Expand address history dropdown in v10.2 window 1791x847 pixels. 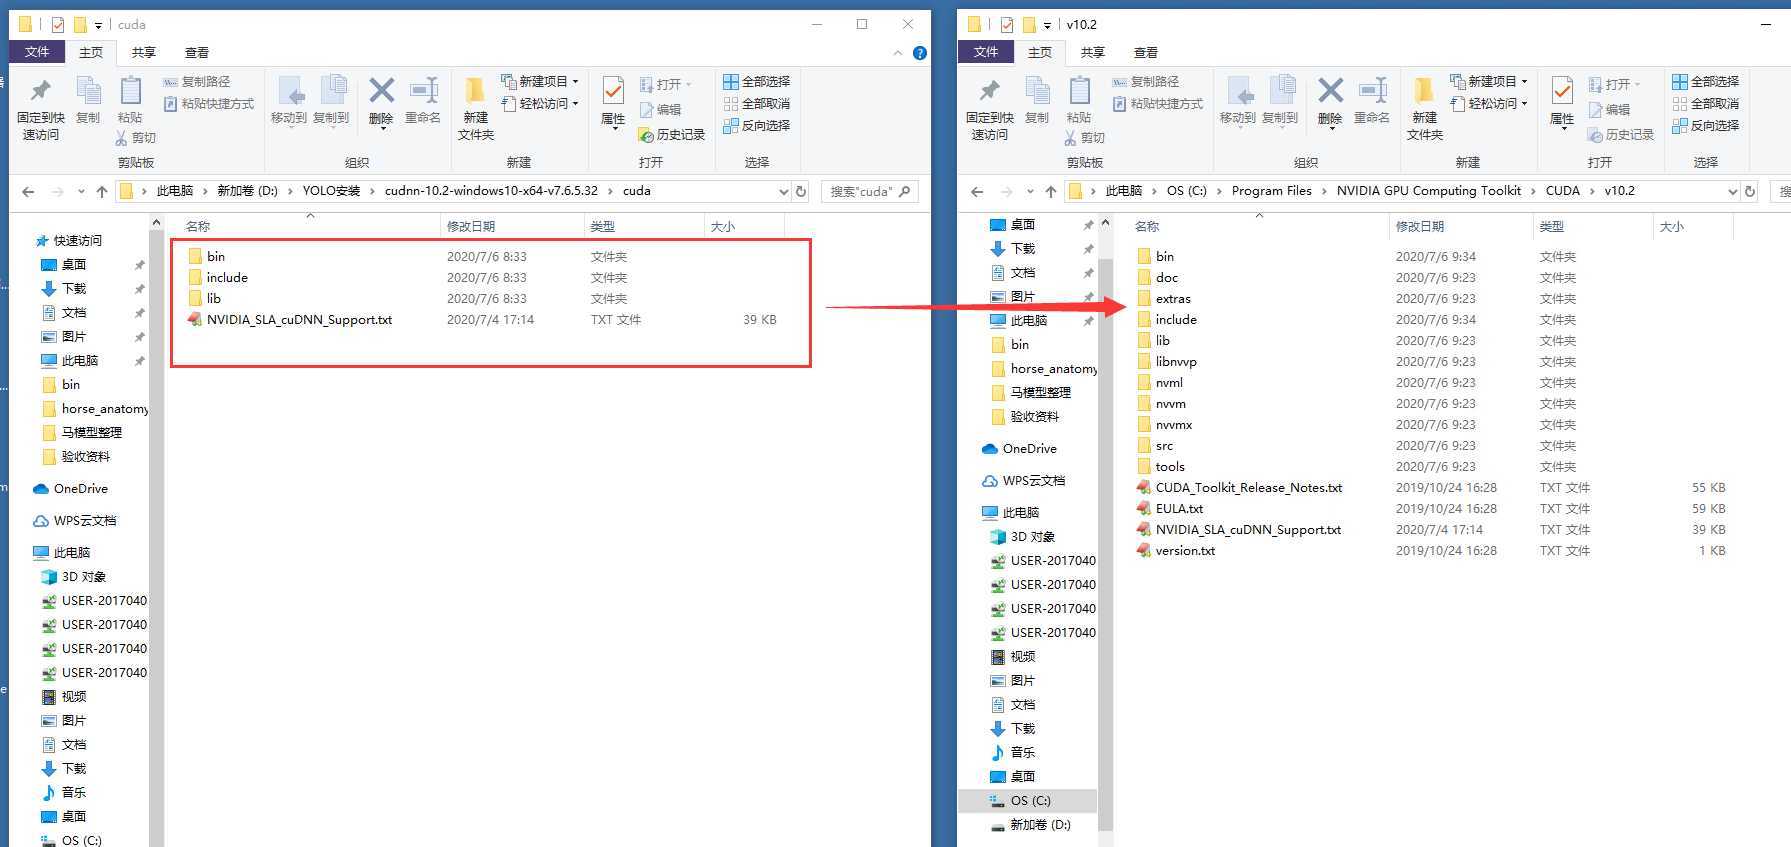point(1732,191)
